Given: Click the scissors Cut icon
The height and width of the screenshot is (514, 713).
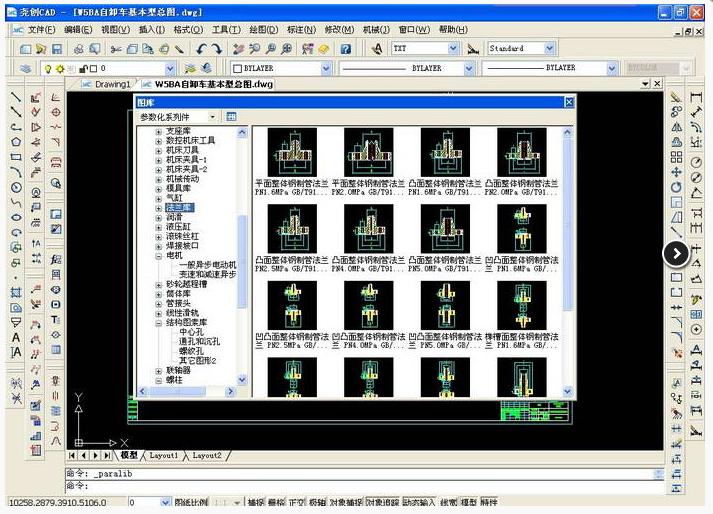Looking at the screenshot, I should (116, 48).
